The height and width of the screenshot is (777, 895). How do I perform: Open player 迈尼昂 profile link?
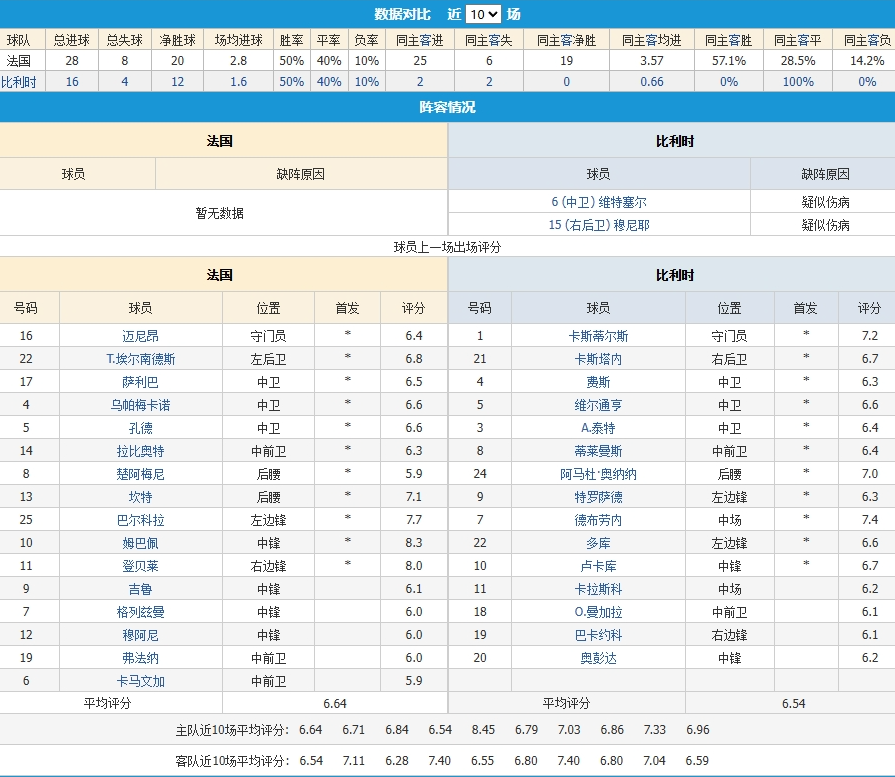click(x=140, y=336)
